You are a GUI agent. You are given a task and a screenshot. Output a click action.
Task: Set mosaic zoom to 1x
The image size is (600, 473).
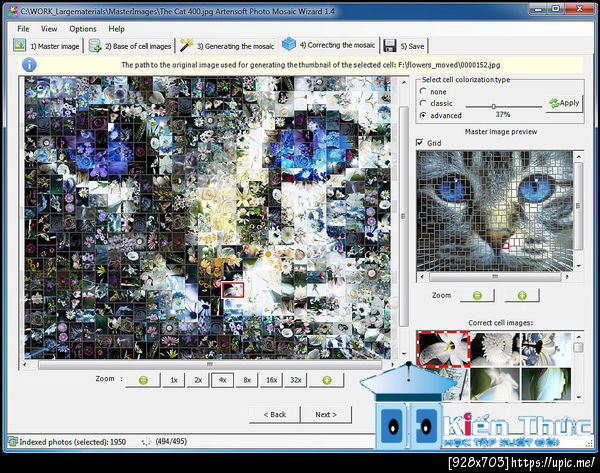click(x=174, y=380)
